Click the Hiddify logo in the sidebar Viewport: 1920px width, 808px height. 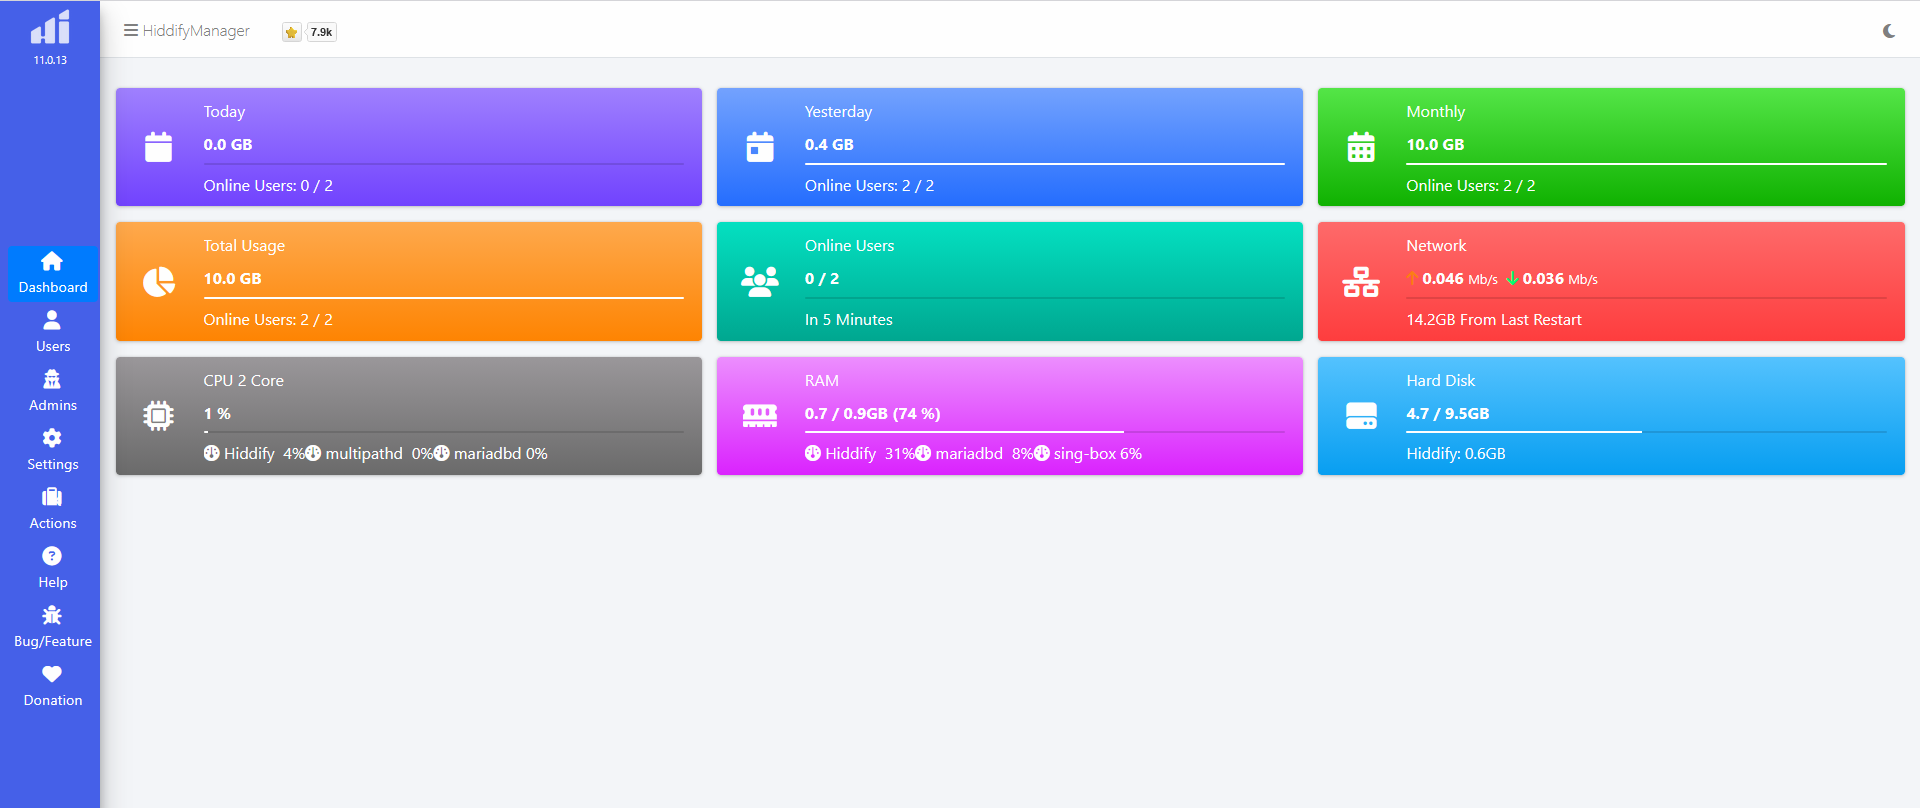50,28
